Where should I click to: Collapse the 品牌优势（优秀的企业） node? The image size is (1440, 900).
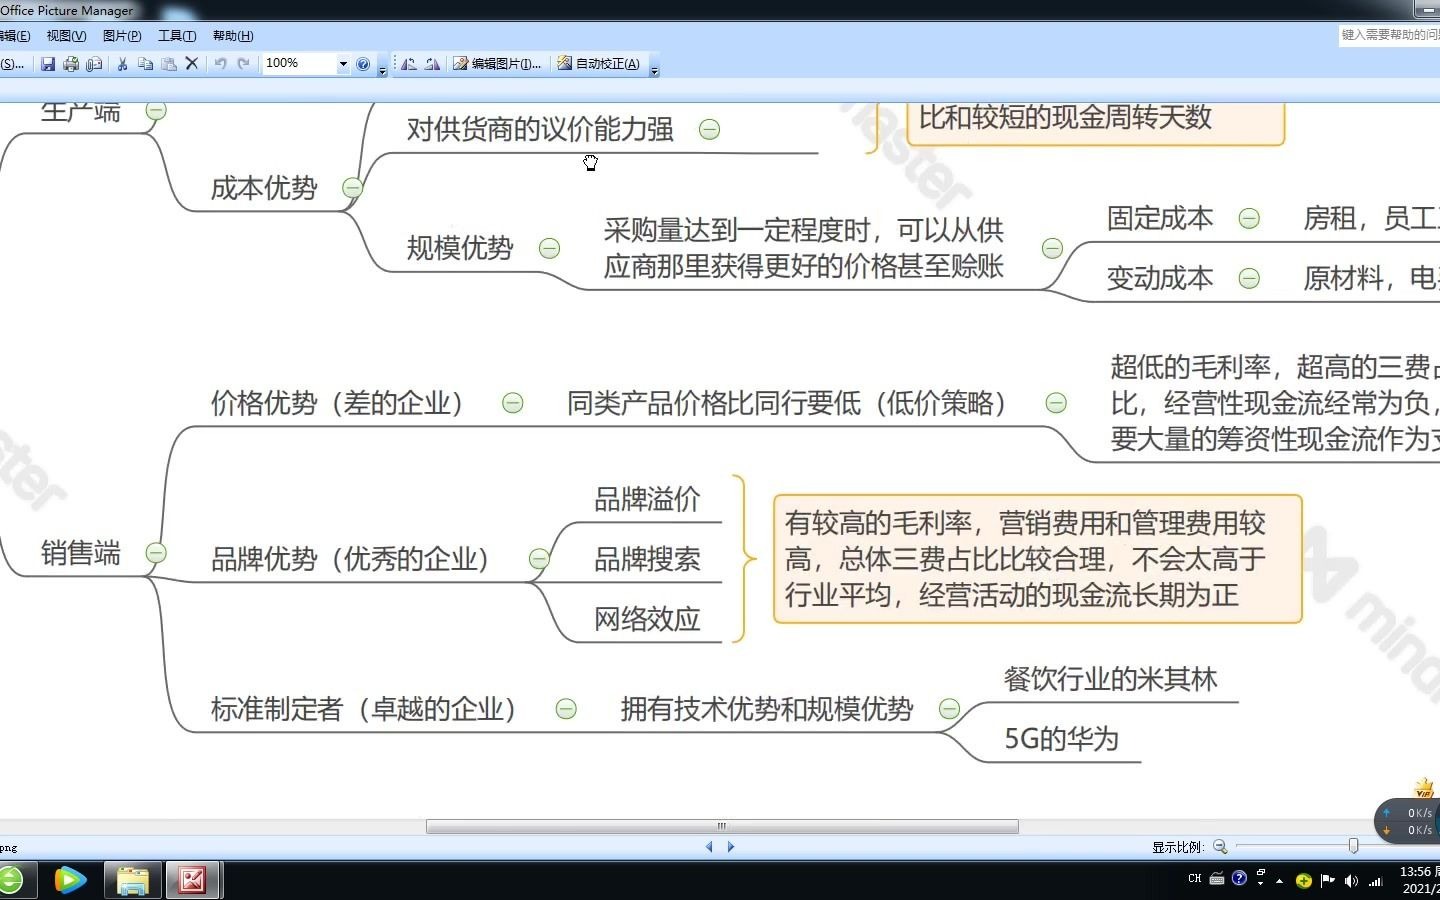539,559
